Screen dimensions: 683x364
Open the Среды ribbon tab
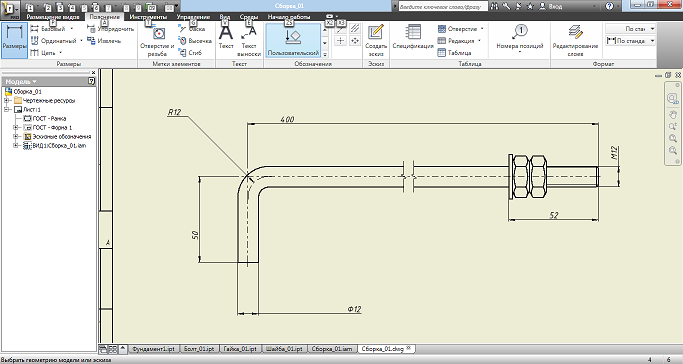(x=249, y=17)
